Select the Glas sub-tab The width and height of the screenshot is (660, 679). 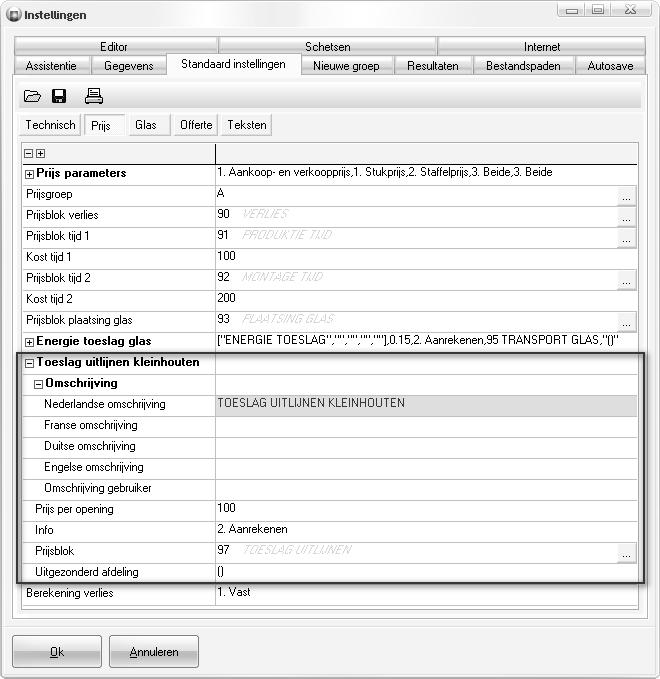pyautogui.click(x=149, y=125)
